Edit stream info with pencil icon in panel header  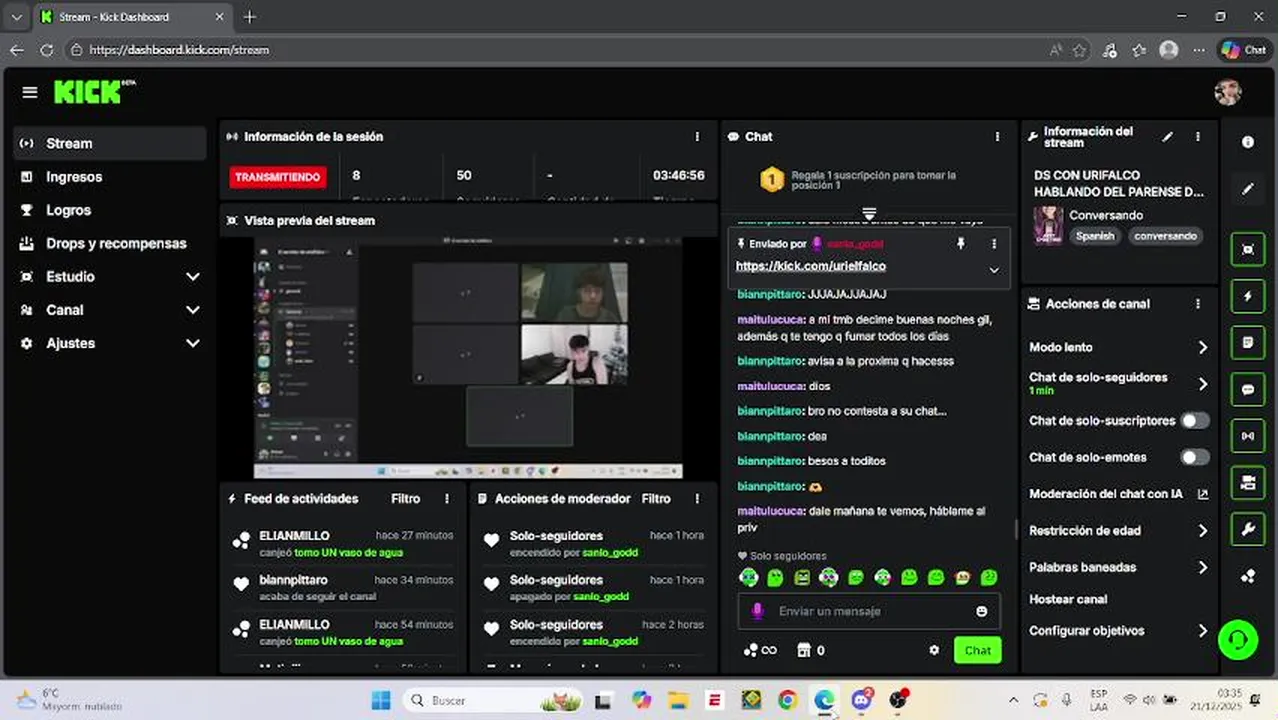pyautogui.click(x=1167, y=137)
